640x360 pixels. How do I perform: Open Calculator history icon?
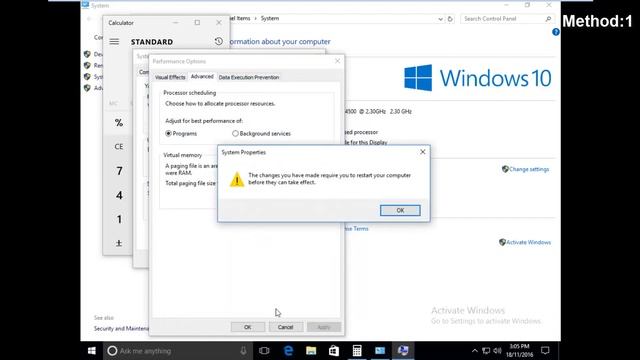tap(219, 41)
